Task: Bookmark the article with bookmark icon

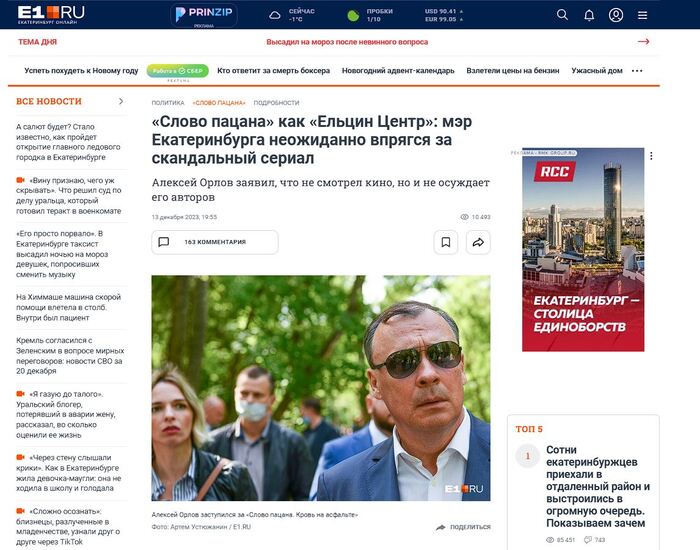Action: [446, 242]
